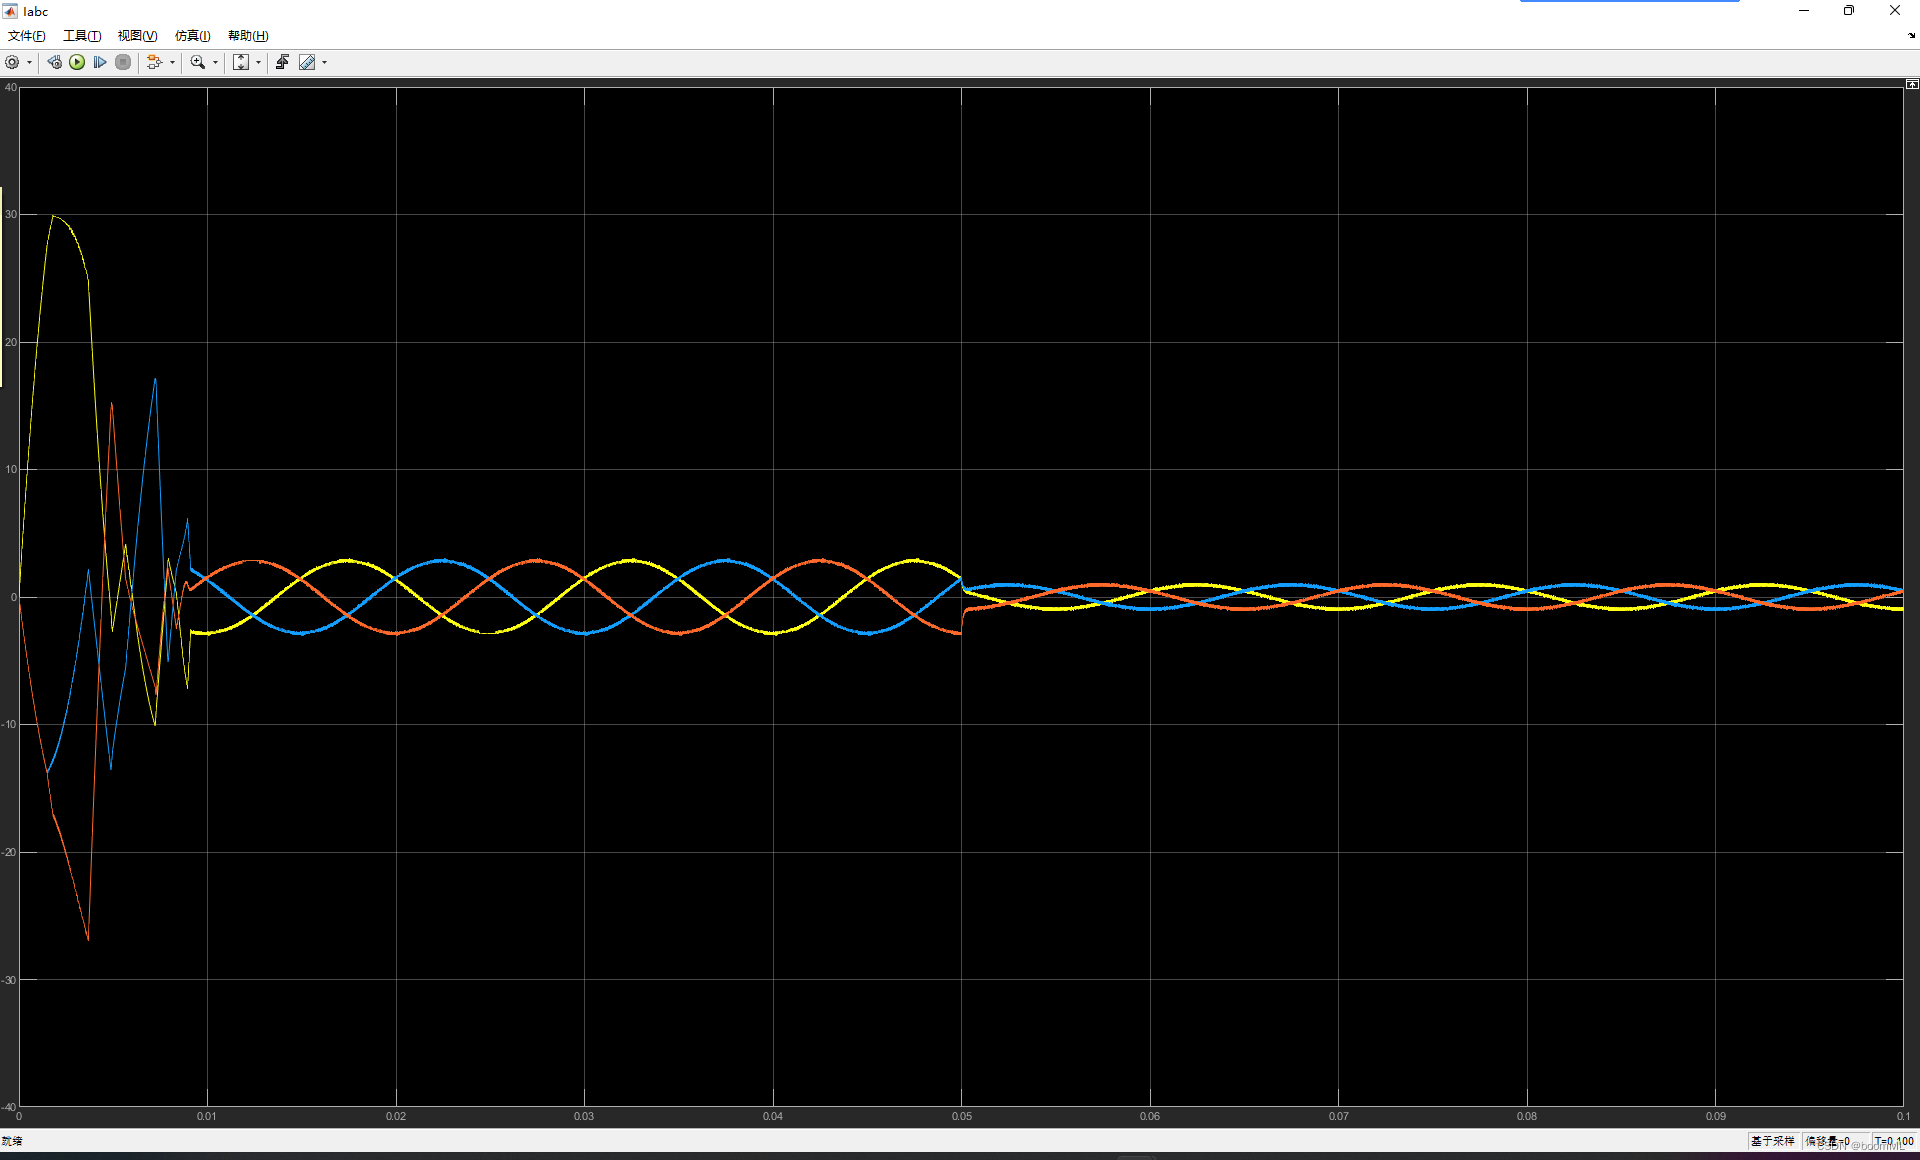Screen dimensions: 1920x1160
Task: Expand the configuration gear dropdown arrow
Action: (x=29, y=62)
